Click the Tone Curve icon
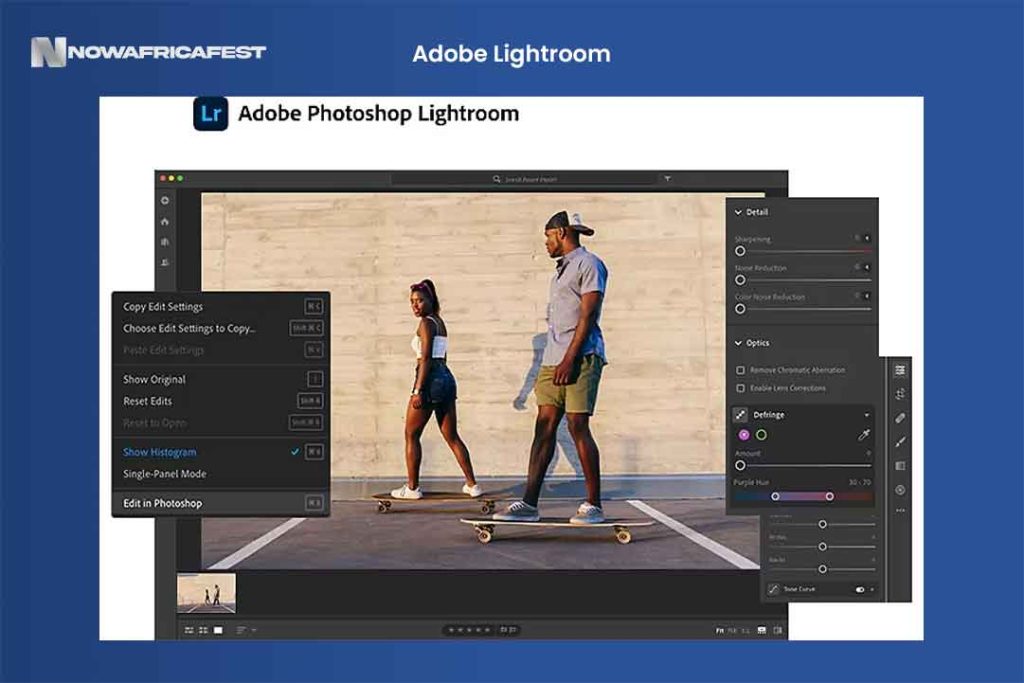This screenshot has height=683, width=1024. [x=773, y=589]
